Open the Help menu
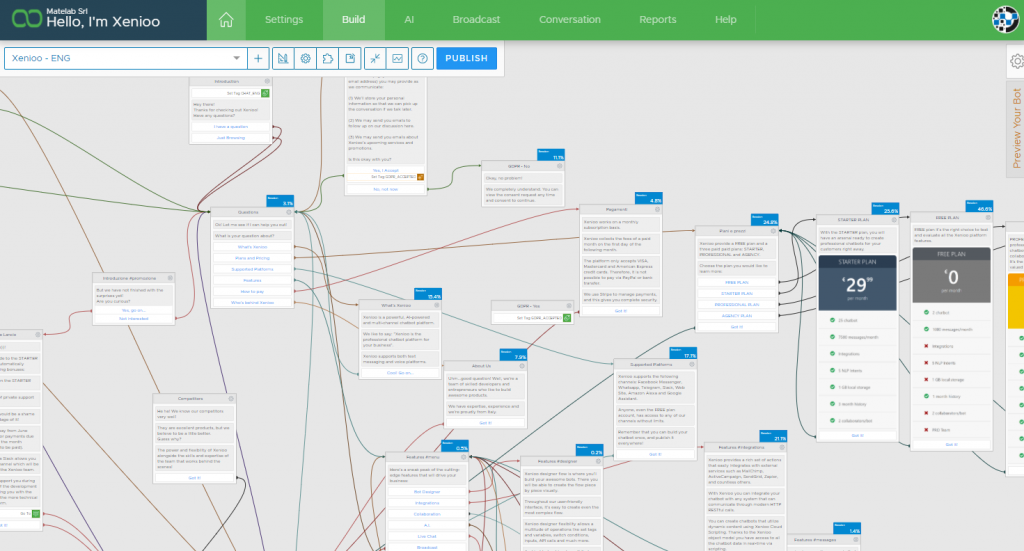 (726, 20)
